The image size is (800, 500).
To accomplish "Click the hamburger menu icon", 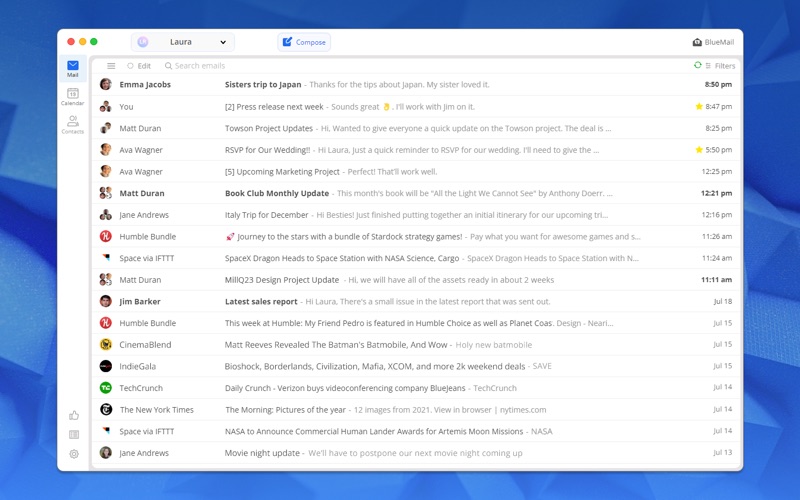I will (x=111, y=66).
